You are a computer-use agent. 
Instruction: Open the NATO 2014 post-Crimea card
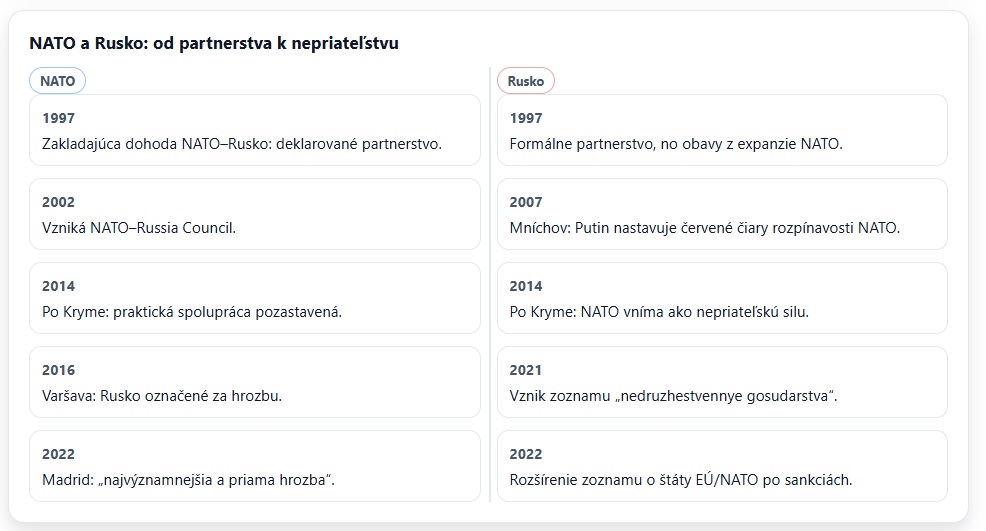tap(255, 298)
